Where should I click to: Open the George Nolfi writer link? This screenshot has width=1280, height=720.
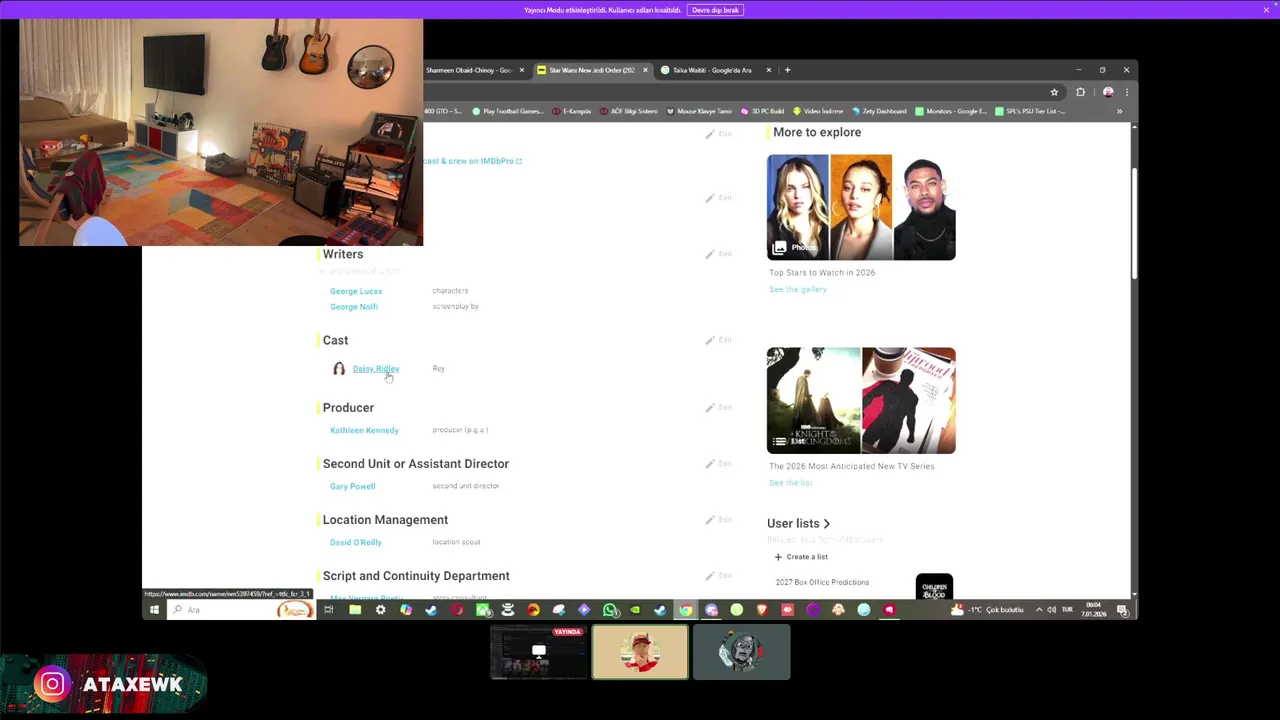pos(354,307)
